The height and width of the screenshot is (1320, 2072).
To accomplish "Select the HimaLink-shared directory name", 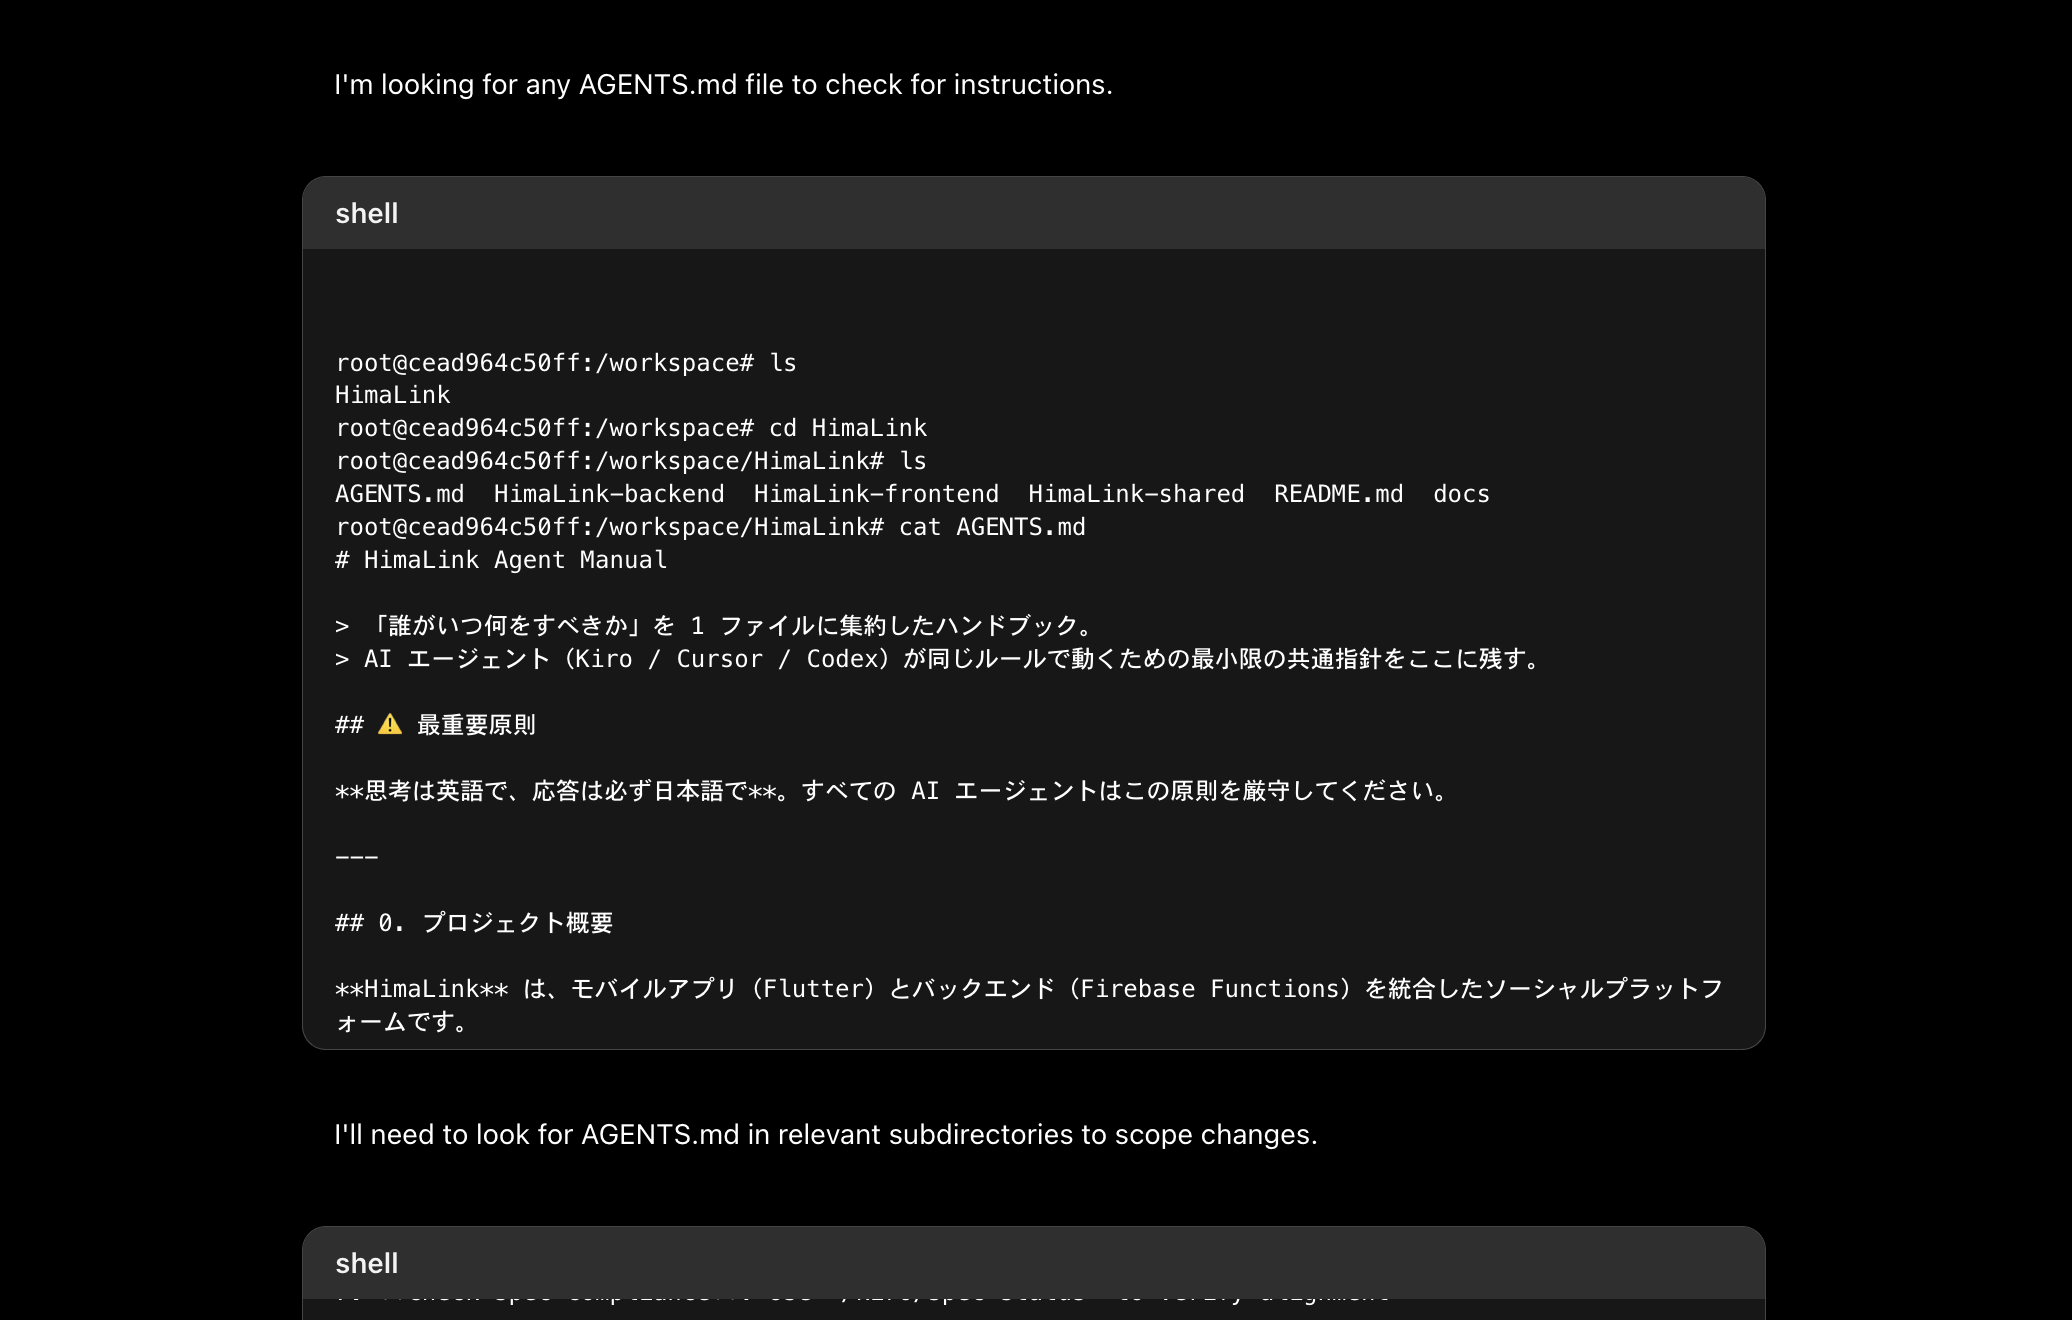I will coord(1134,493).
